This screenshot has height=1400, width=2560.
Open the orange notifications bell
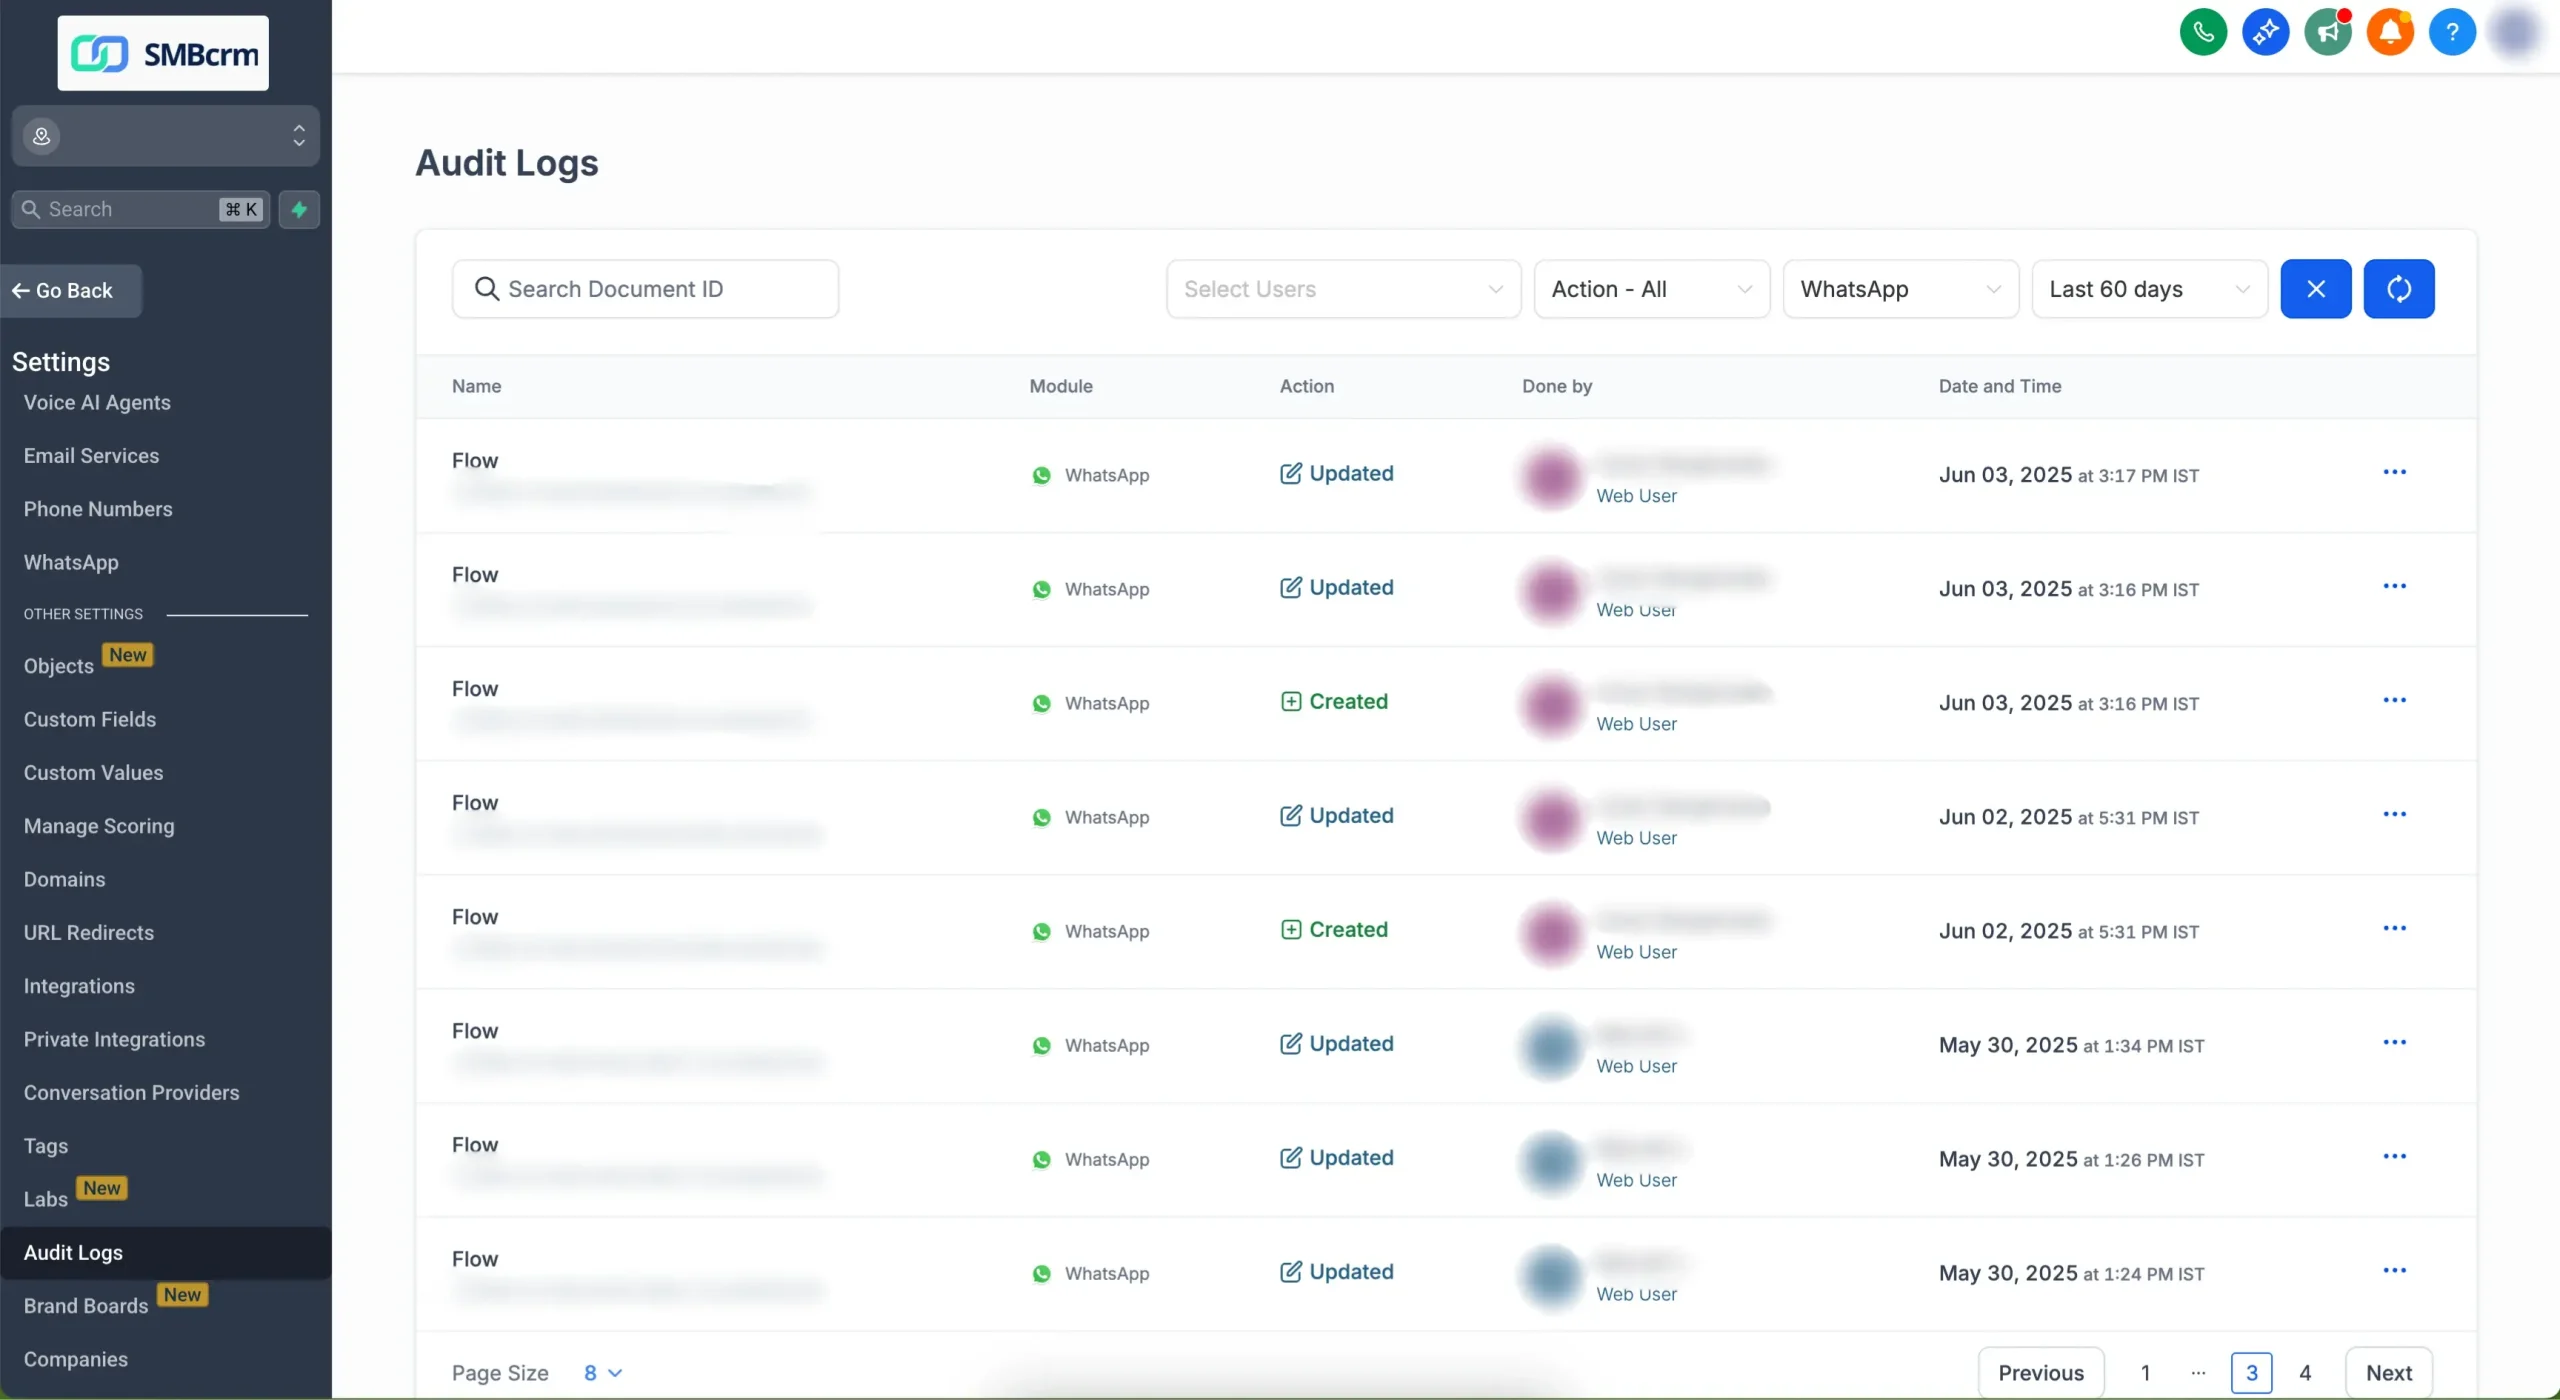(x=2390, y=32)
